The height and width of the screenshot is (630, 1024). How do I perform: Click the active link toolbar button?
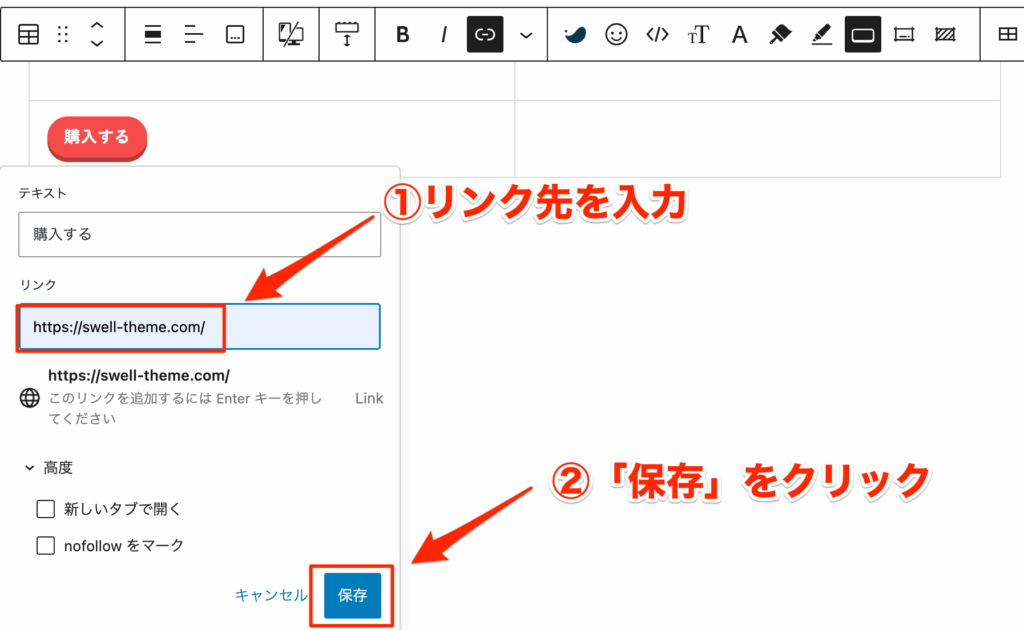[485, 35]
